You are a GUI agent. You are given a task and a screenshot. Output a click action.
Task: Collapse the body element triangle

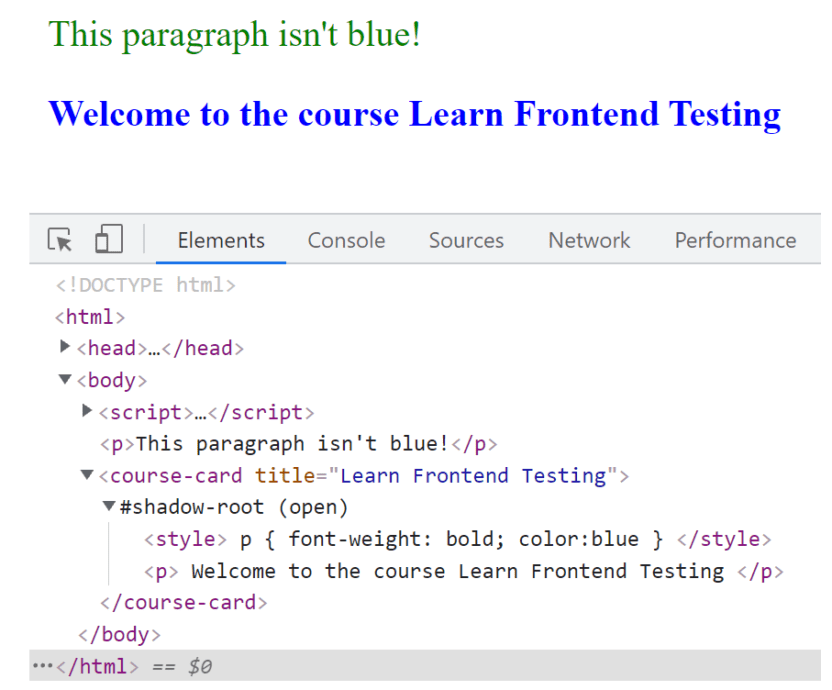[66, 380]
